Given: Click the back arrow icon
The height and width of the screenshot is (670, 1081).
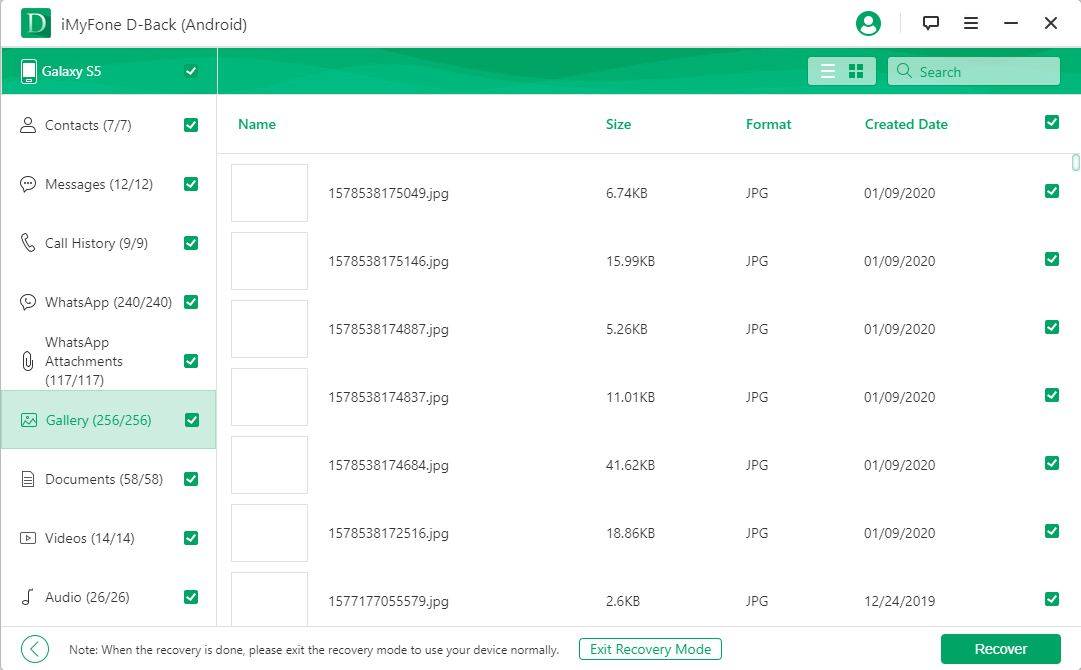Looking at the screenshot, I should 34,649.
